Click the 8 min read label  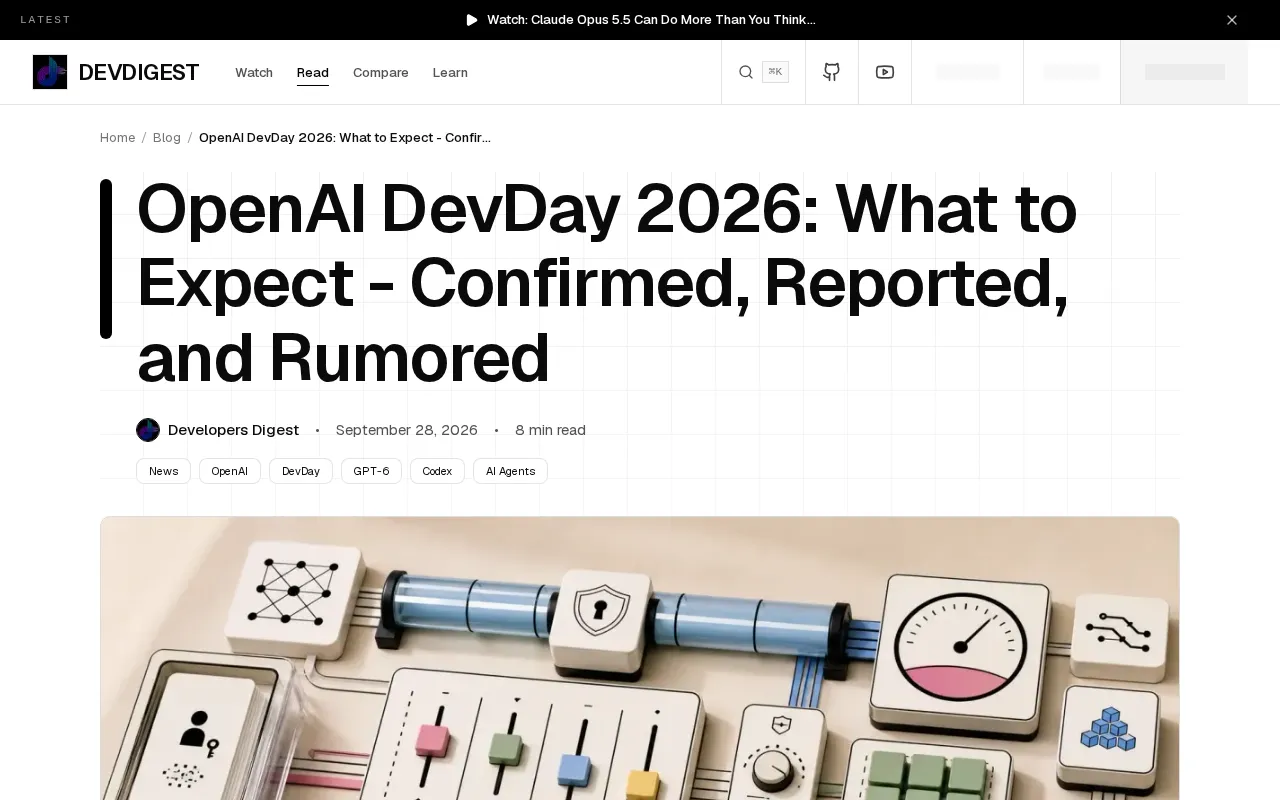(x=550, y=430)
